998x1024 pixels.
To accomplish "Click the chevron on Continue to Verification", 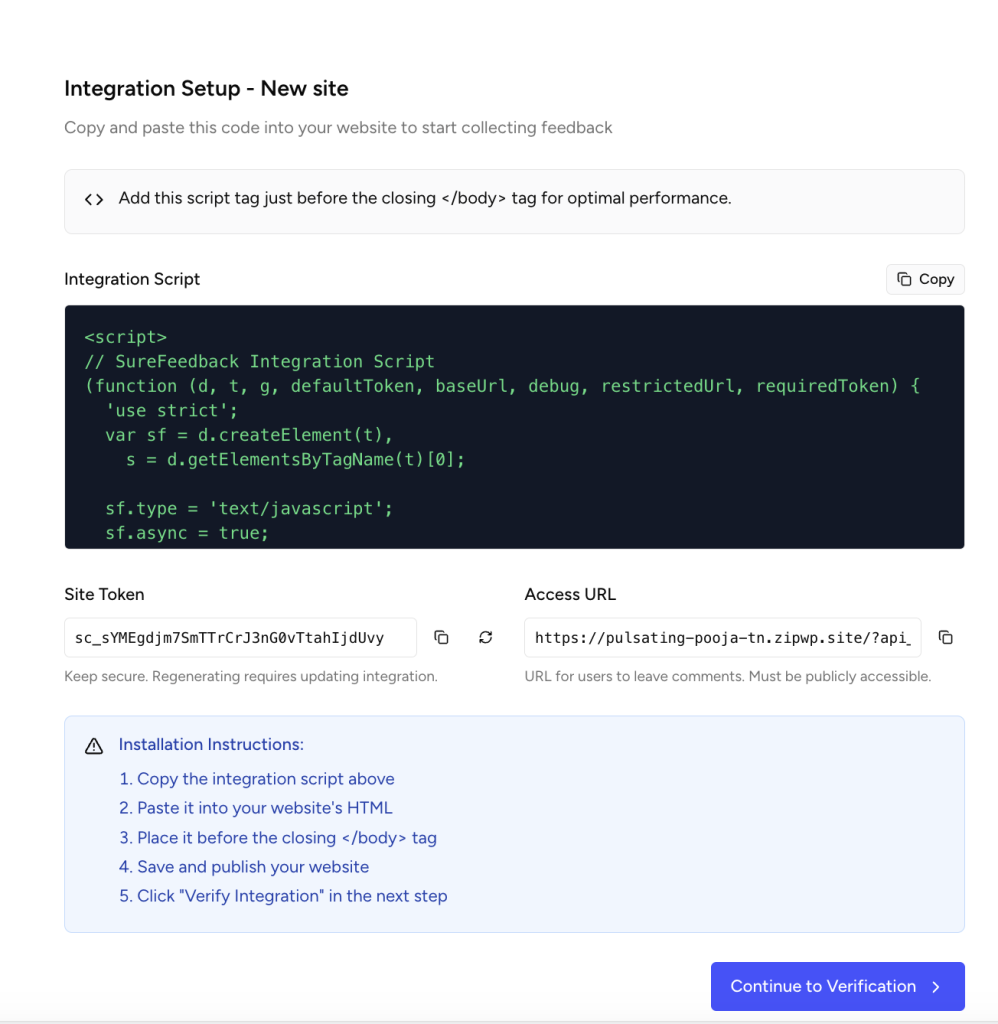I will click(934, 986).
